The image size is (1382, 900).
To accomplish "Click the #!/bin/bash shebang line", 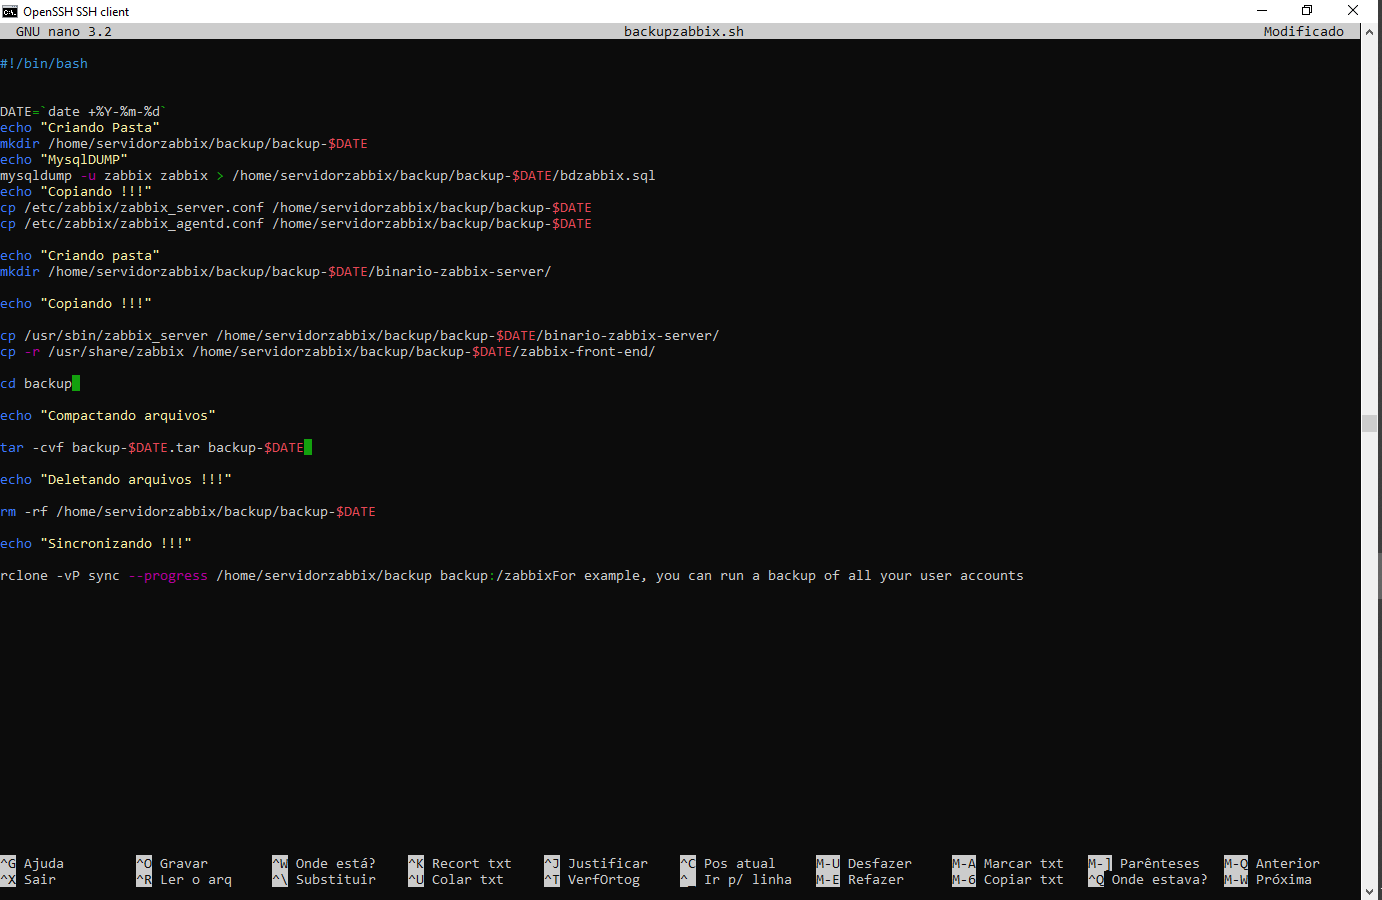I will 44,63.
